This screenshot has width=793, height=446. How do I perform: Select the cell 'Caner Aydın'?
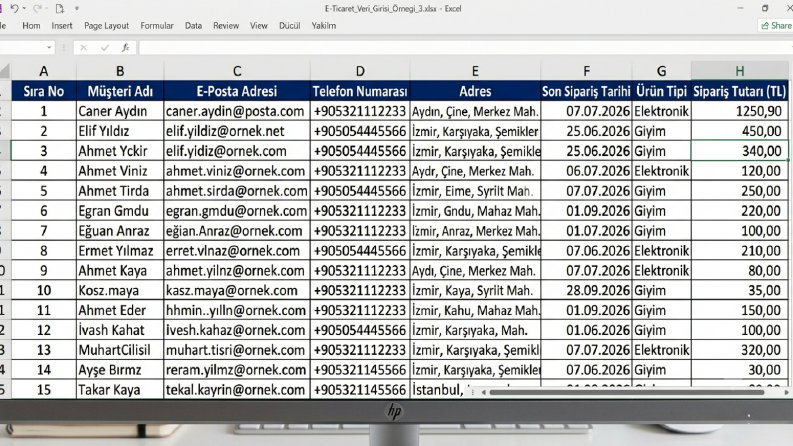point(120,111)
